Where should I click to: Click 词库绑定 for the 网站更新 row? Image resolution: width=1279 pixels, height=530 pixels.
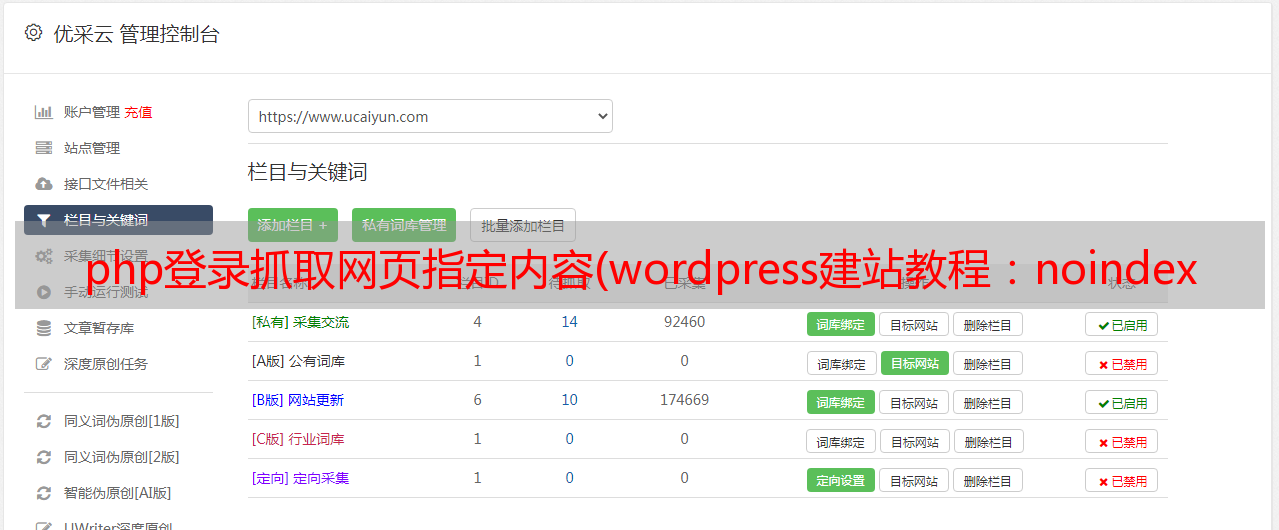(x=841, y=402)
